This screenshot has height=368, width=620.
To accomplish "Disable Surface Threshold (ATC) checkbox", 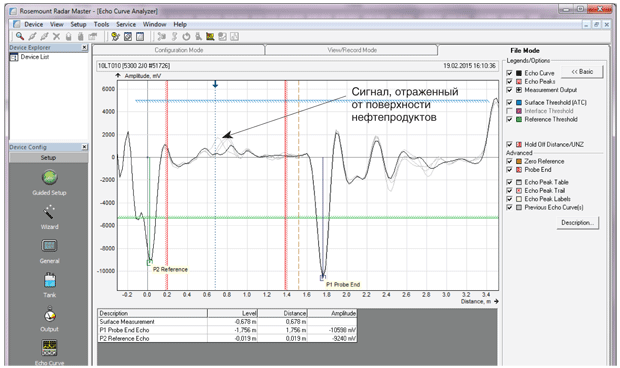I will (x=509, y=102).
